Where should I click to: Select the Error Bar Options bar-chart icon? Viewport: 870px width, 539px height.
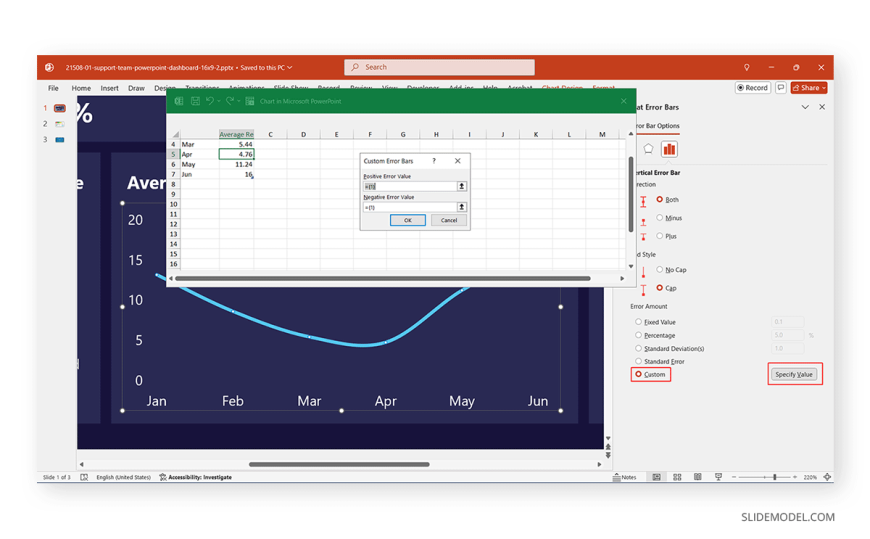tap(670, 149)
